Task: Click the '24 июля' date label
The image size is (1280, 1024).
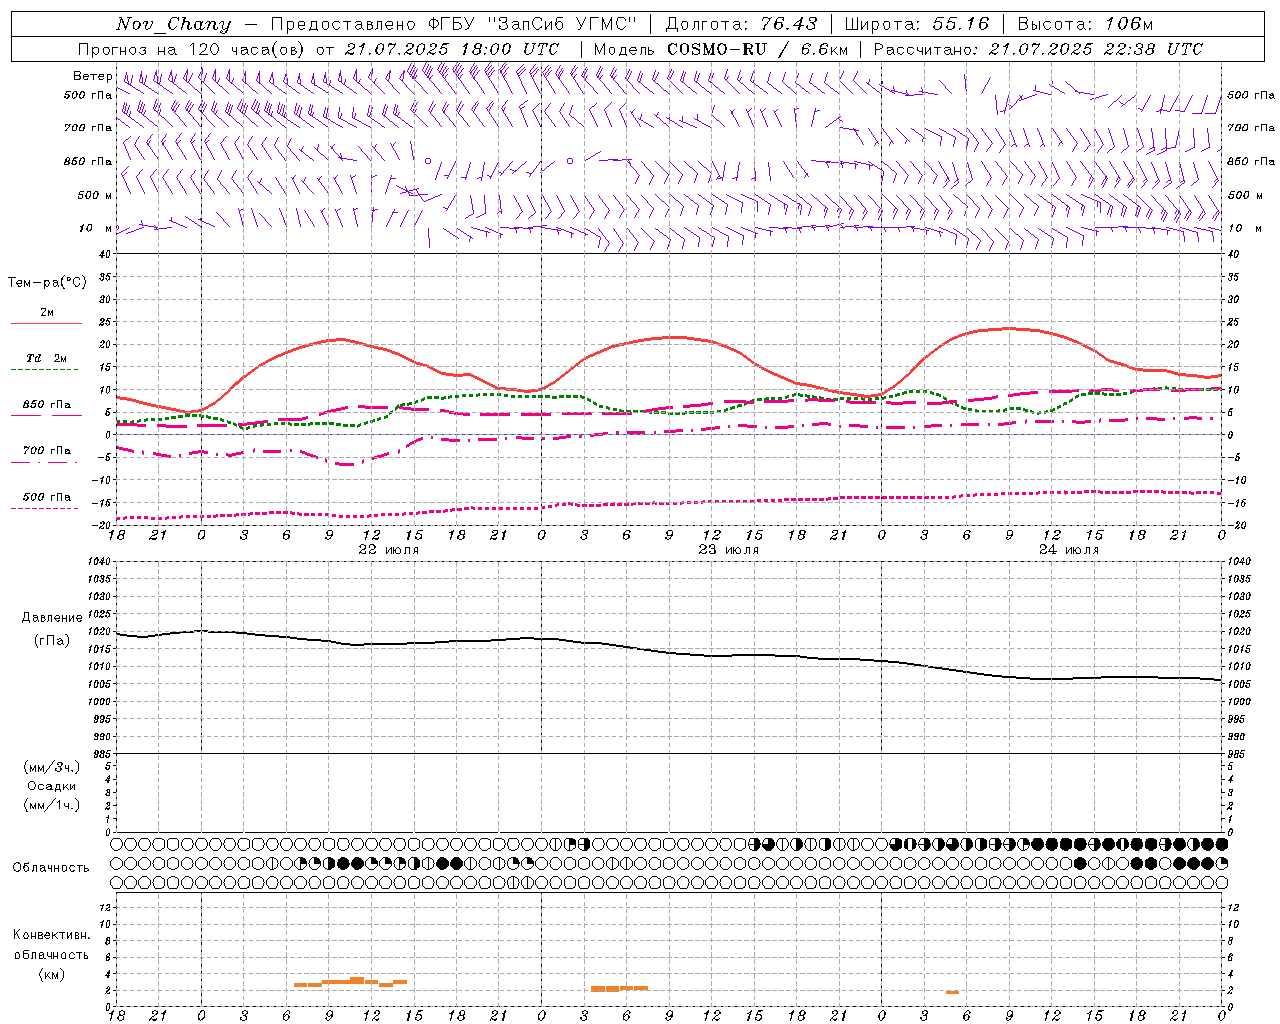Action: pos(1069,550)
